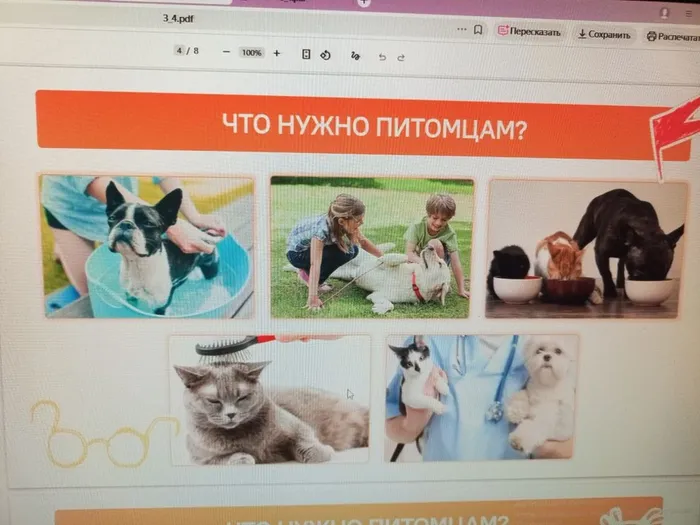This screenshot has width=700, height=525.
Task: Rotate the PDF document
Action: (x=326, y=55)
